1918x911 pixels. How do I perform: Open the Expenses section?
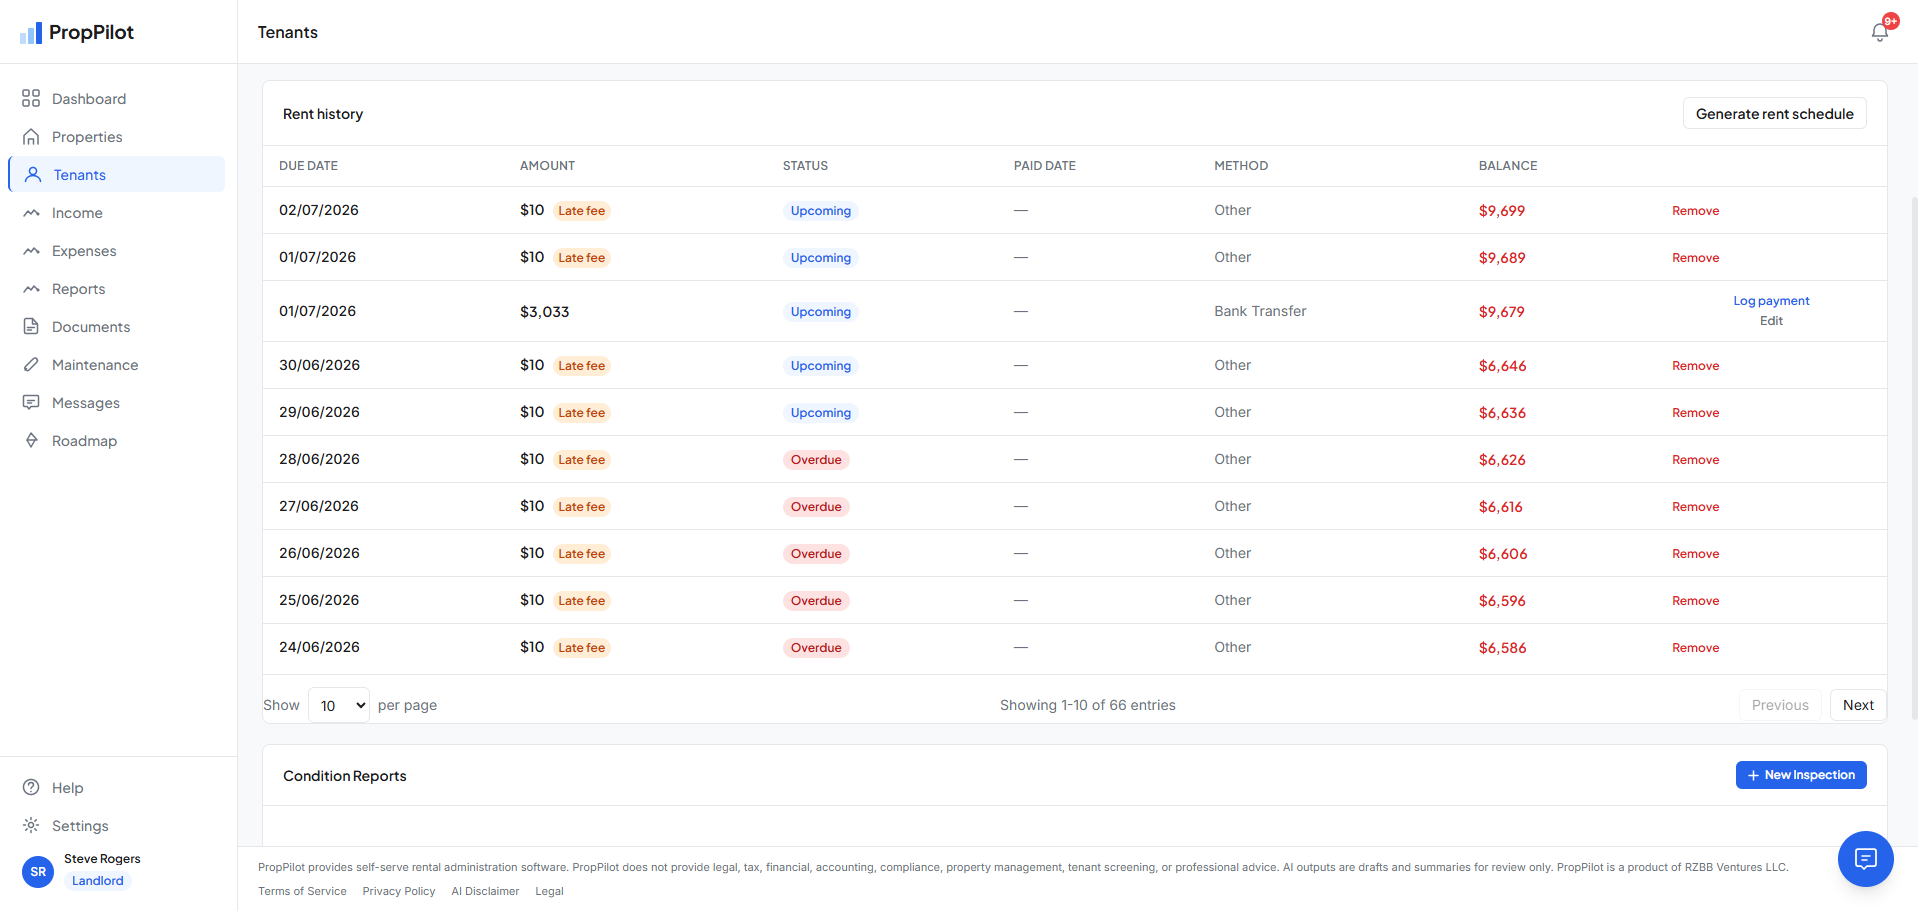[x=116, y=250]
